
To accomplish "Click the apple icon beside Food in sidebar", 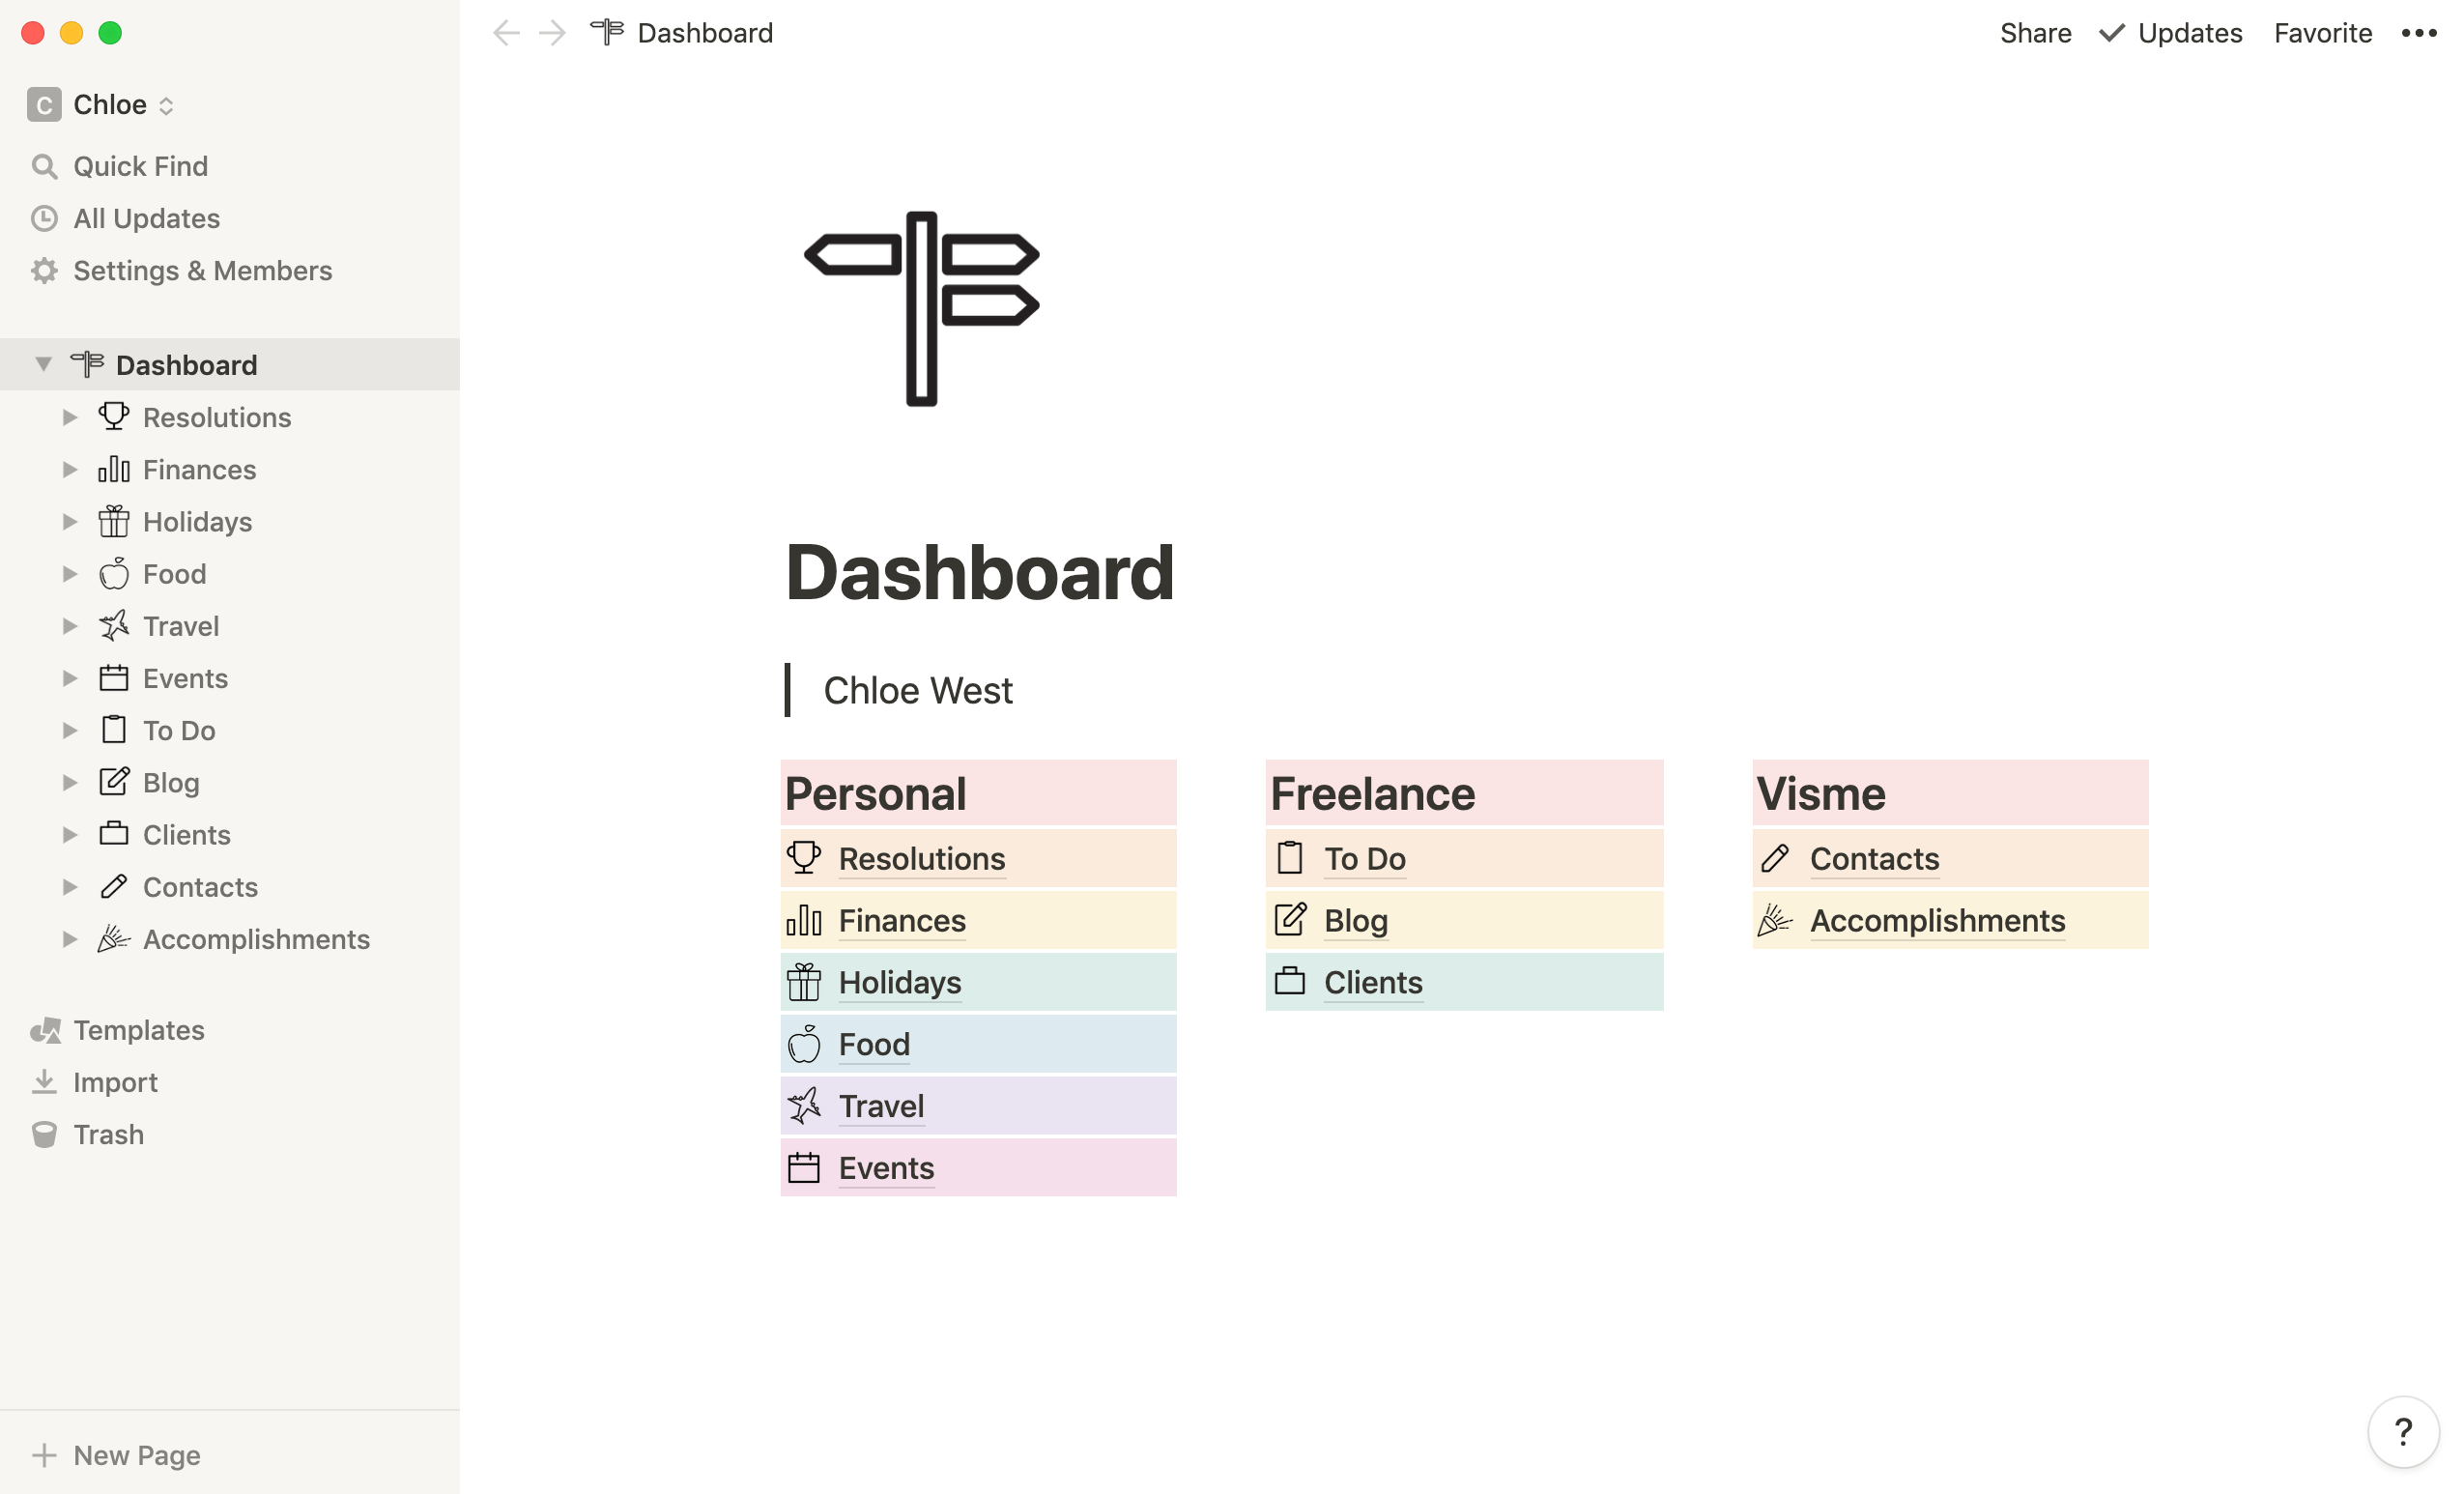I will (x=114, y=573).
